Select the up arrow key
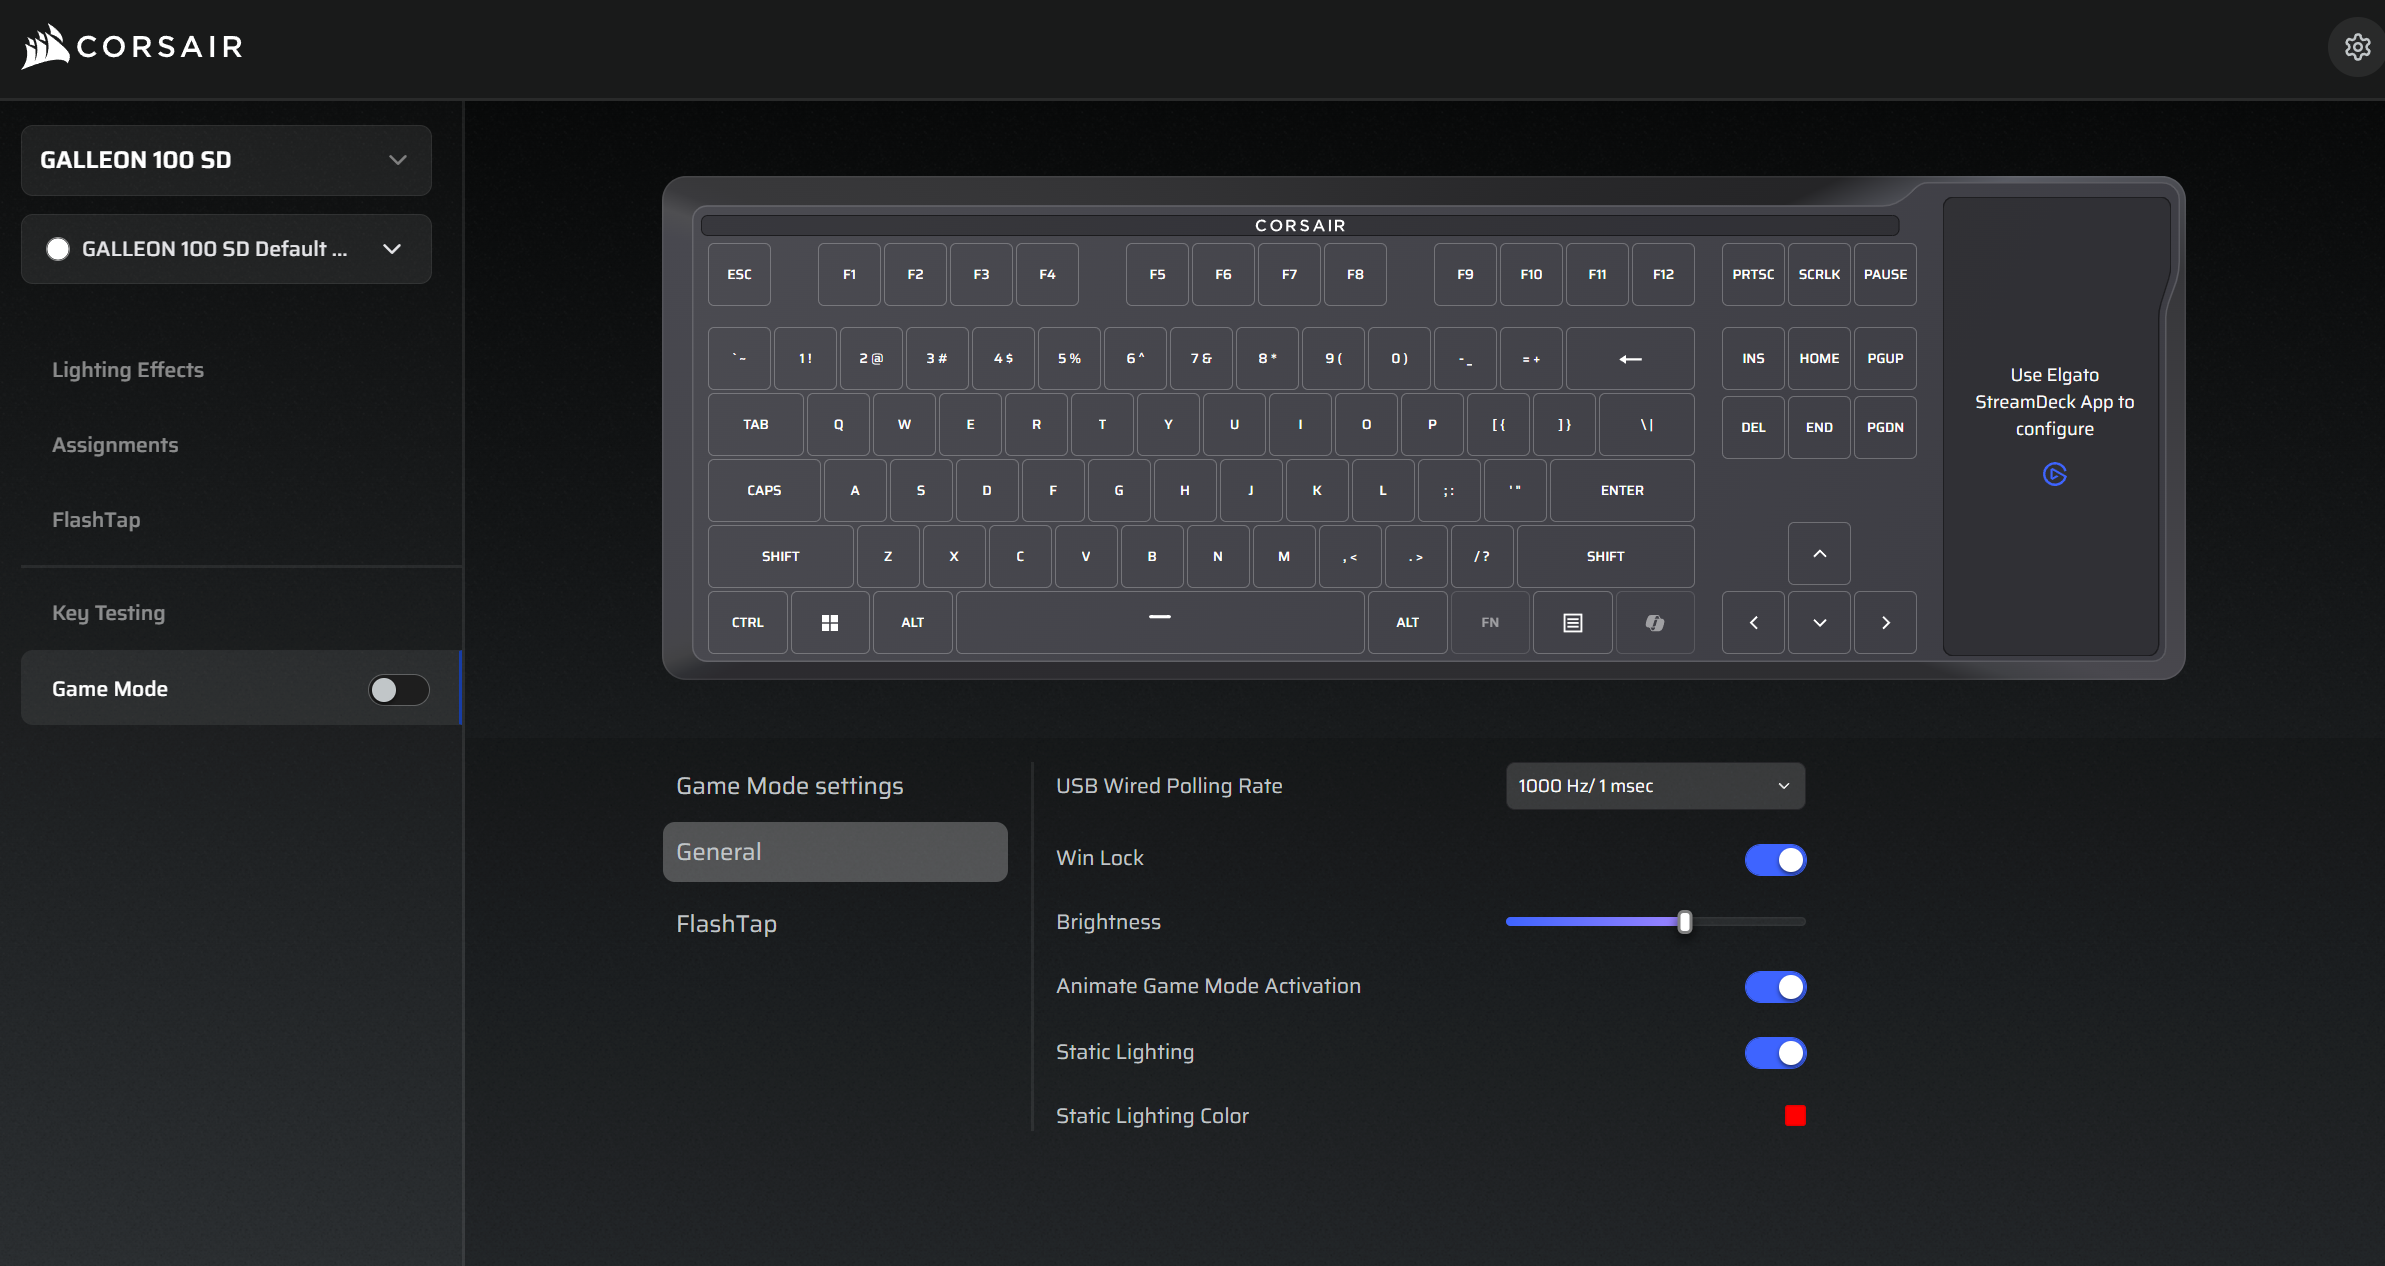Screen dimensions: 2385x1266 1819,554
